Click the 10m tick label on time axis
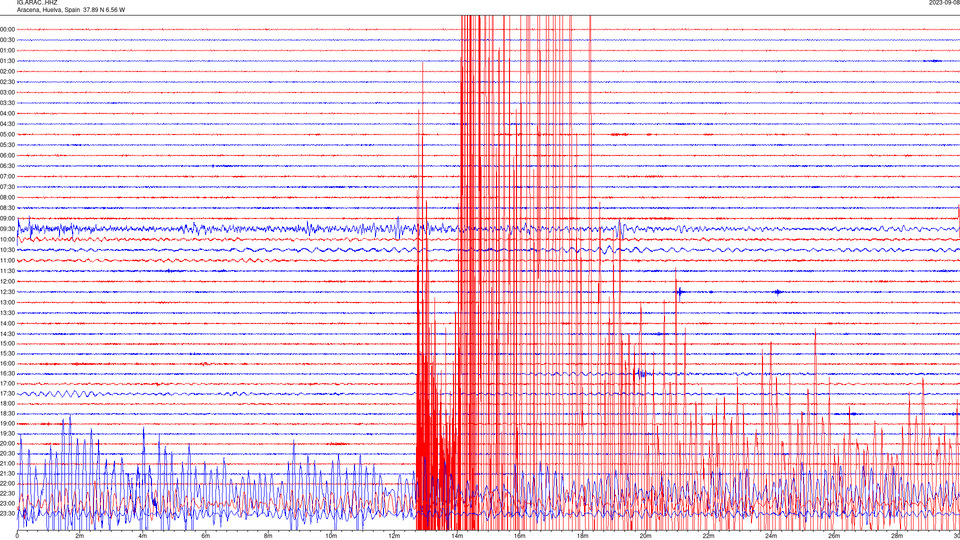The image size is (960, 540). pos(331,536)
